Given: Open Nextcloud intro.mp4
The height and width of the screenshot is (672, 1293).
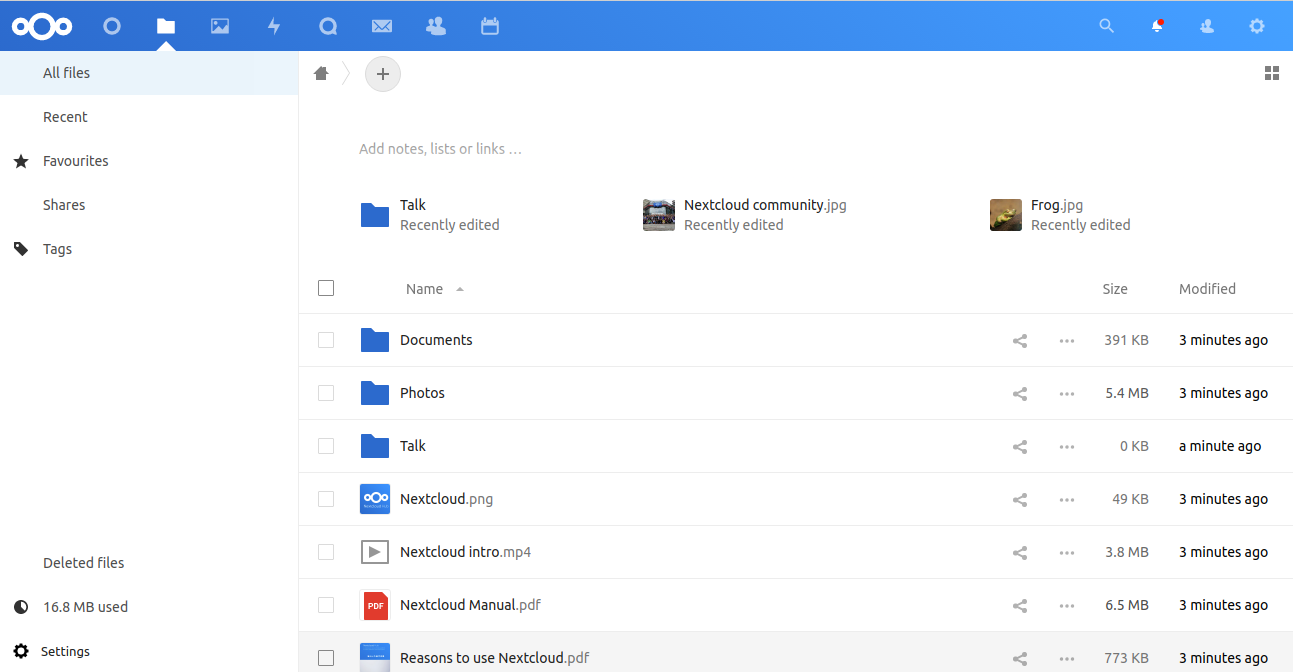Looking at the screenshot, I should 465,552.
